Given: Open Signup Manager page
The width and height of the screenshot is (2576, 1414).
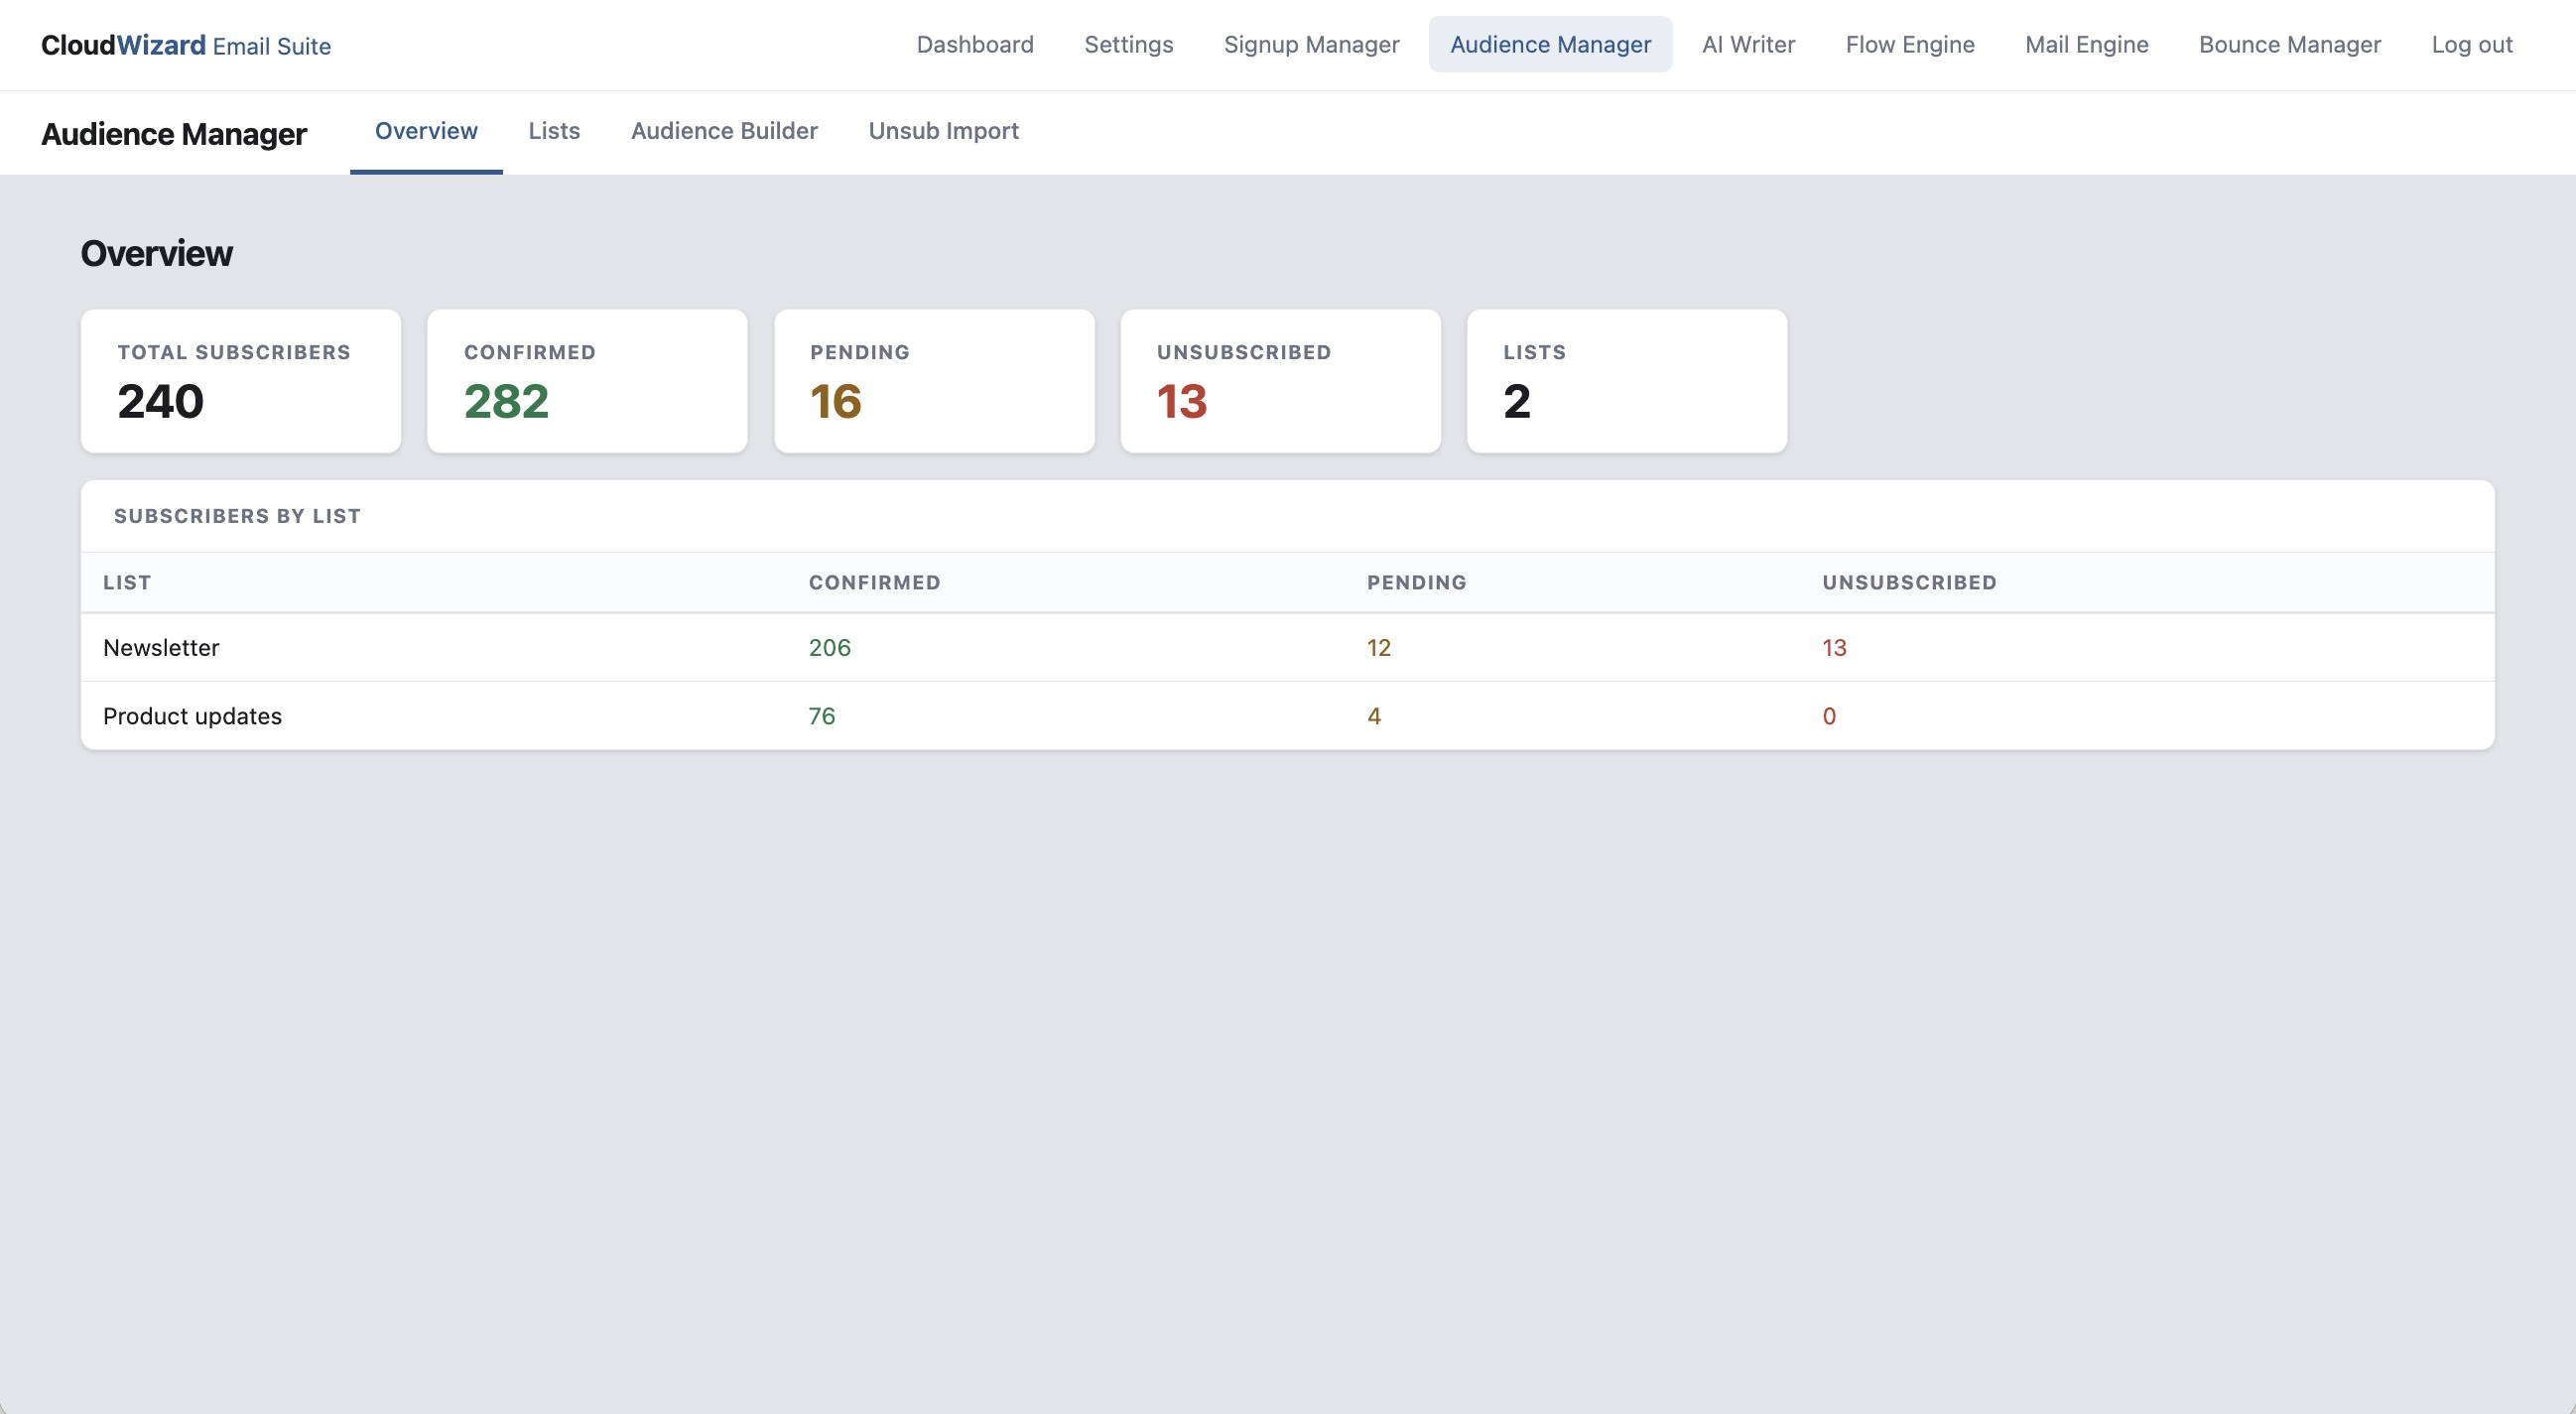Looking at the screenshot, I should coord(1311,45).
